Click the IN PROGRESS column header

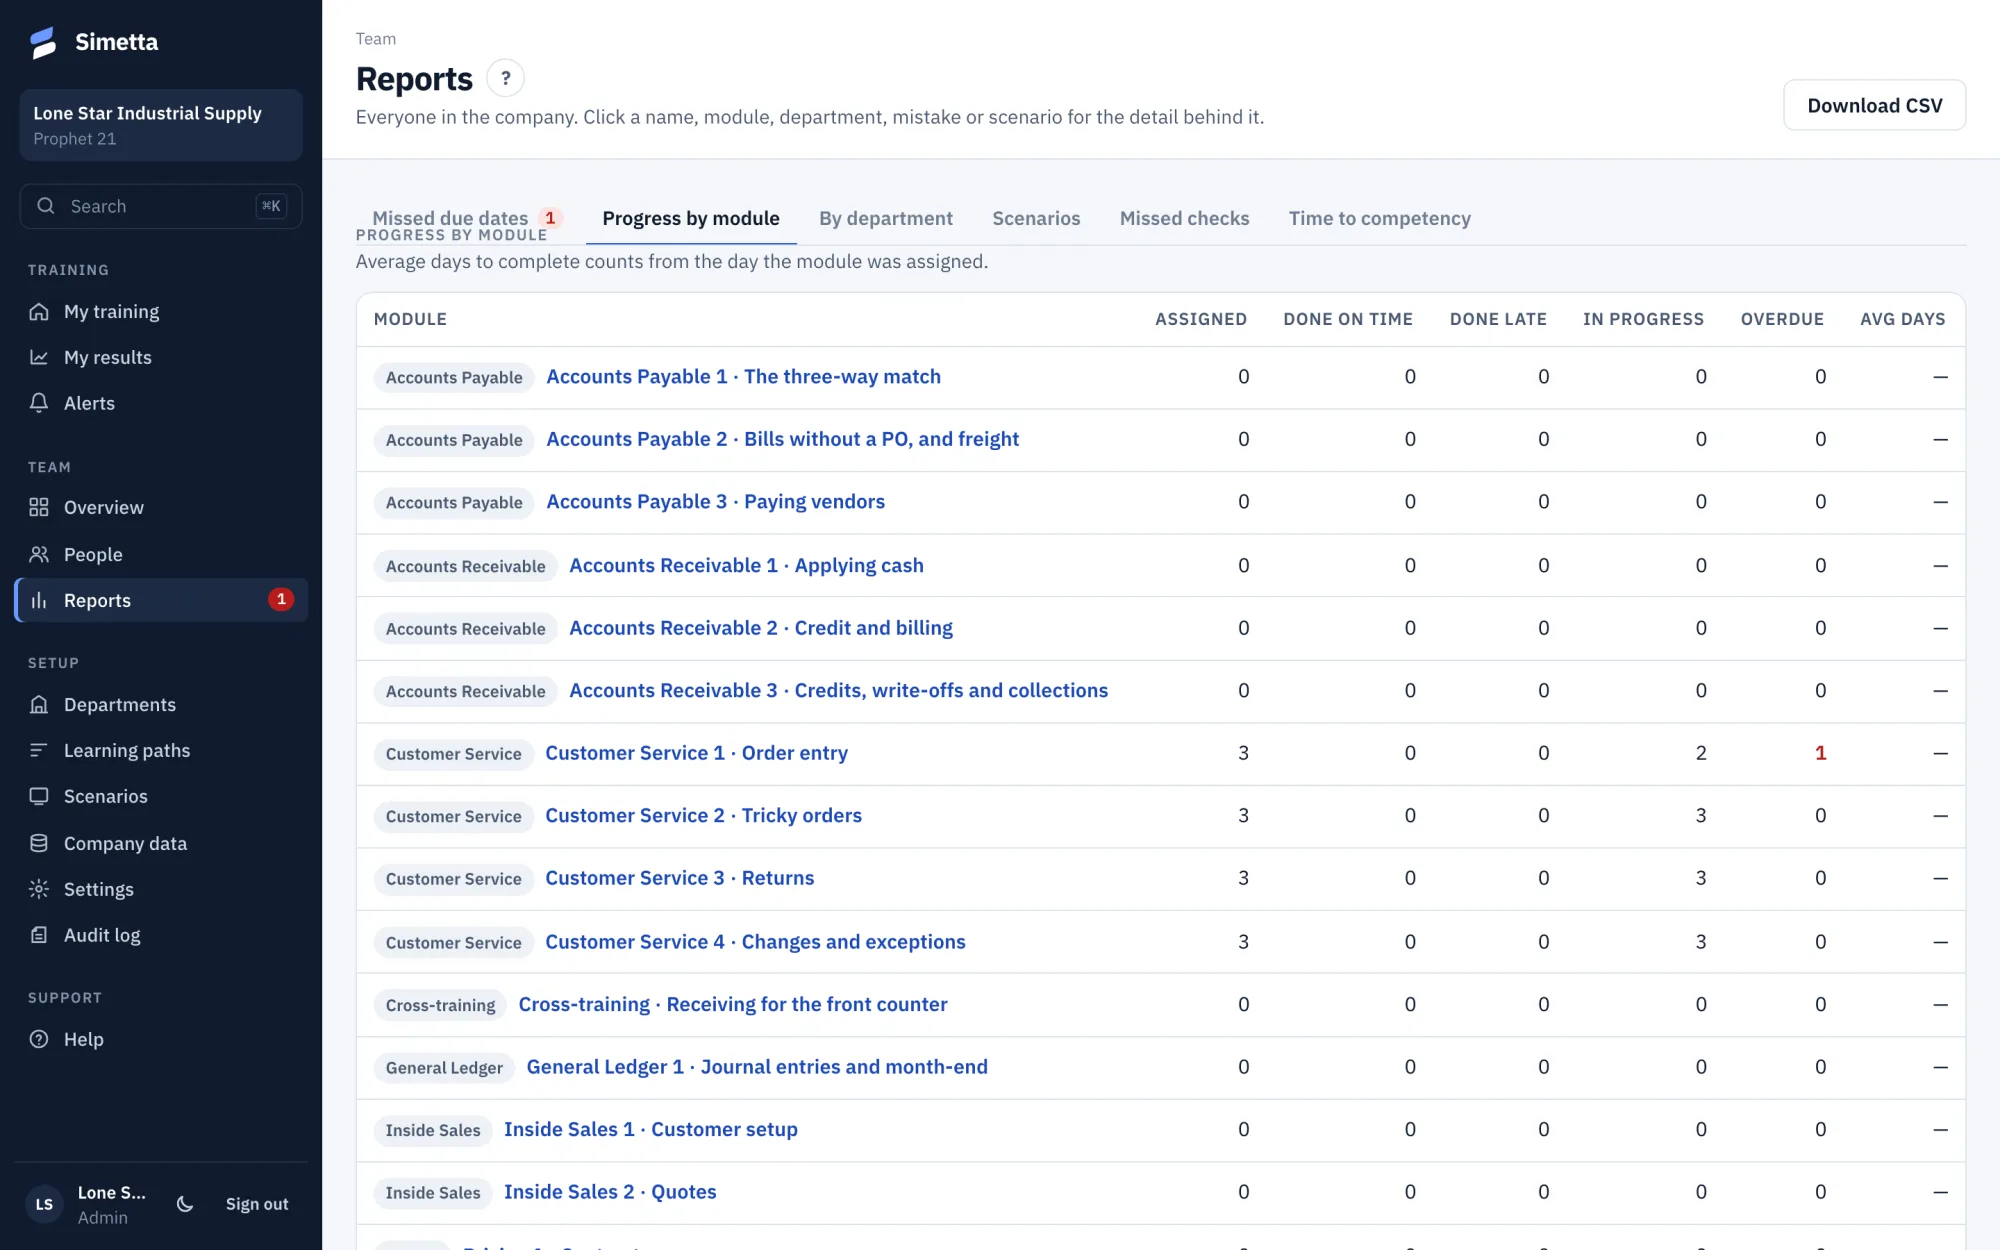[x=1643, y=319]
